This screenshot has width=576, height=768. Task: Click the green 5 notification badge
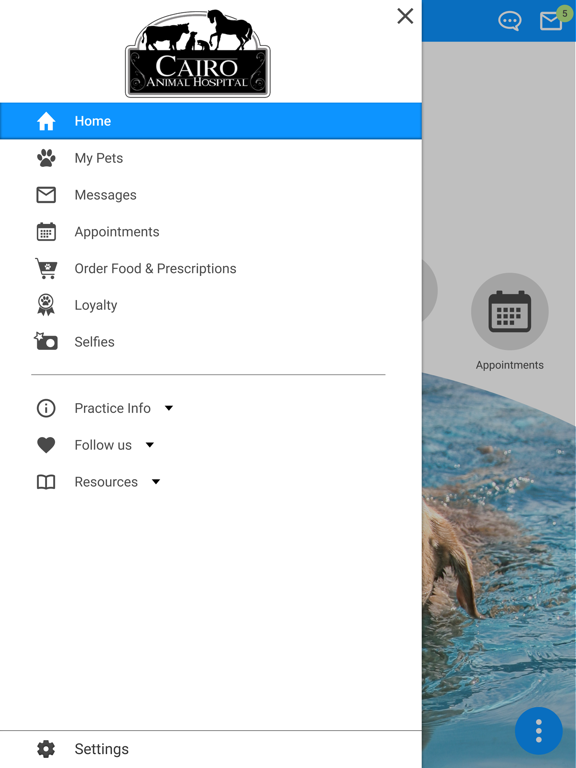pyautogui.click(x=565, y=14)
